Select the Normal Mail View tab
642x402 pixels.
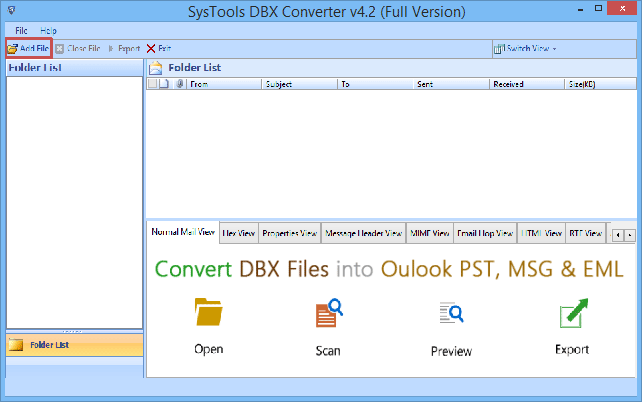[183, 232]
